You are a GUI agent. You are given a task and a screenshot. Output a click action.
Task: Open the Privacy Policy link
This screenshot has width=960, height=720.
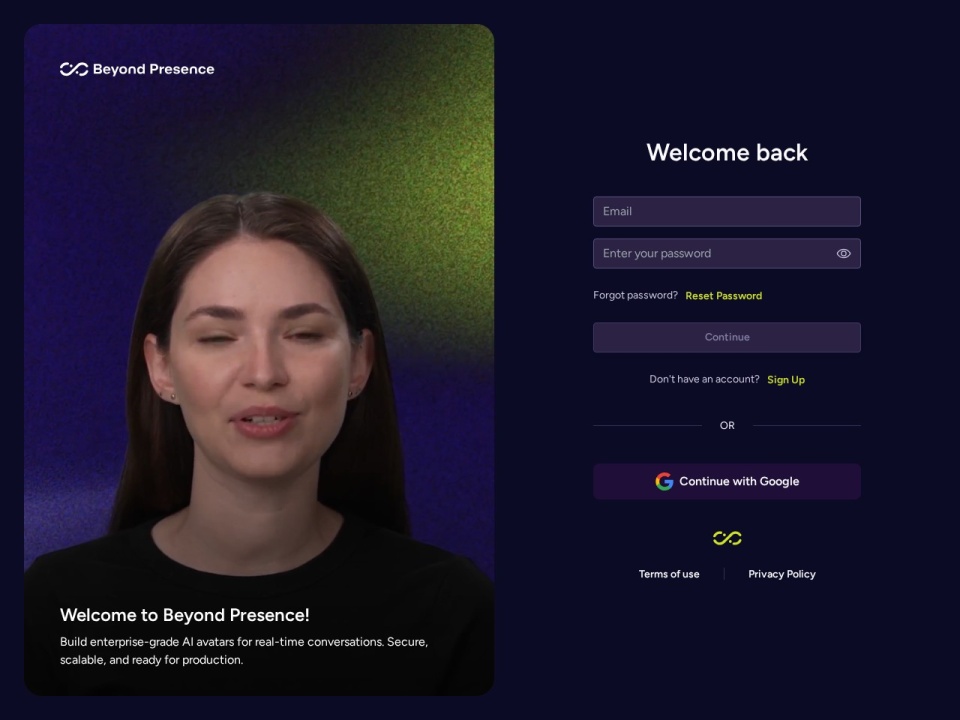tap(782, 574)
